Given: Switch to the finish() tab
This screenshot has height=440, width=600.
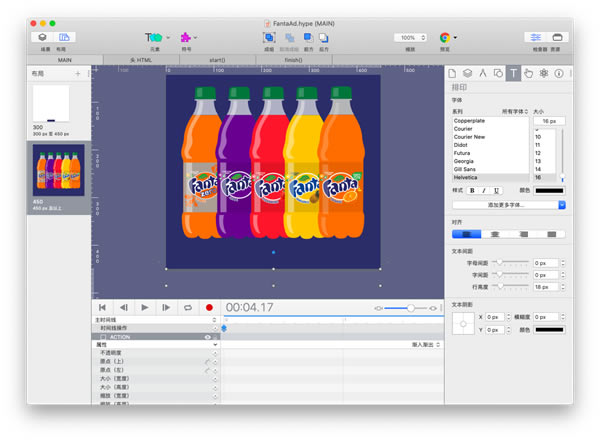Looking at the screenshot, I should tap(292, 60).
